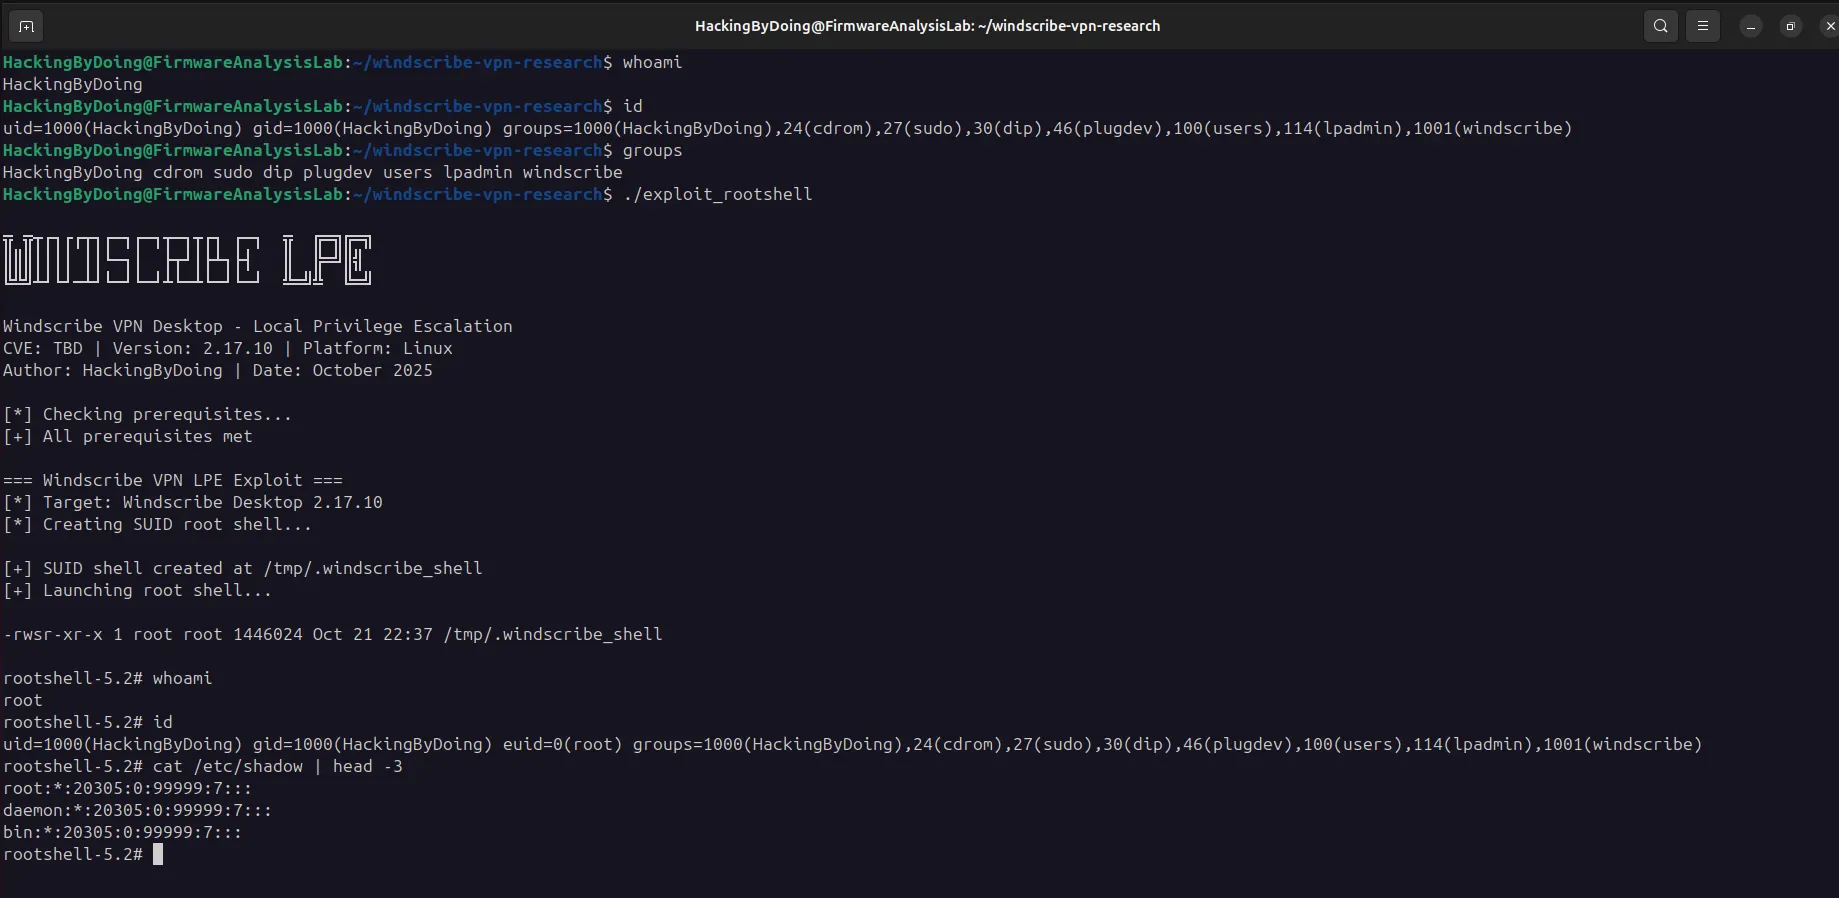The height and width of the screenshot is (898, 1839).
Task: Click the WINDSCRIBE LPE ASCII banner
Action: click(188, 260)
